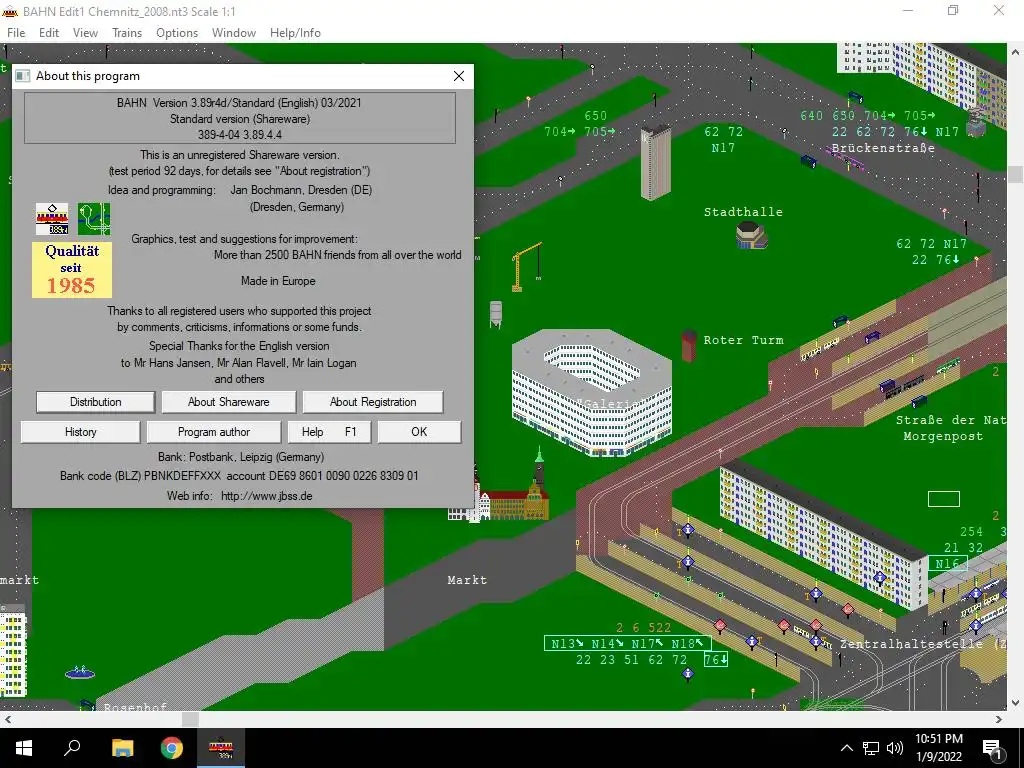Screen dimensions: 1024x768
Task: Click the Program author button
Action: point(214,432)
